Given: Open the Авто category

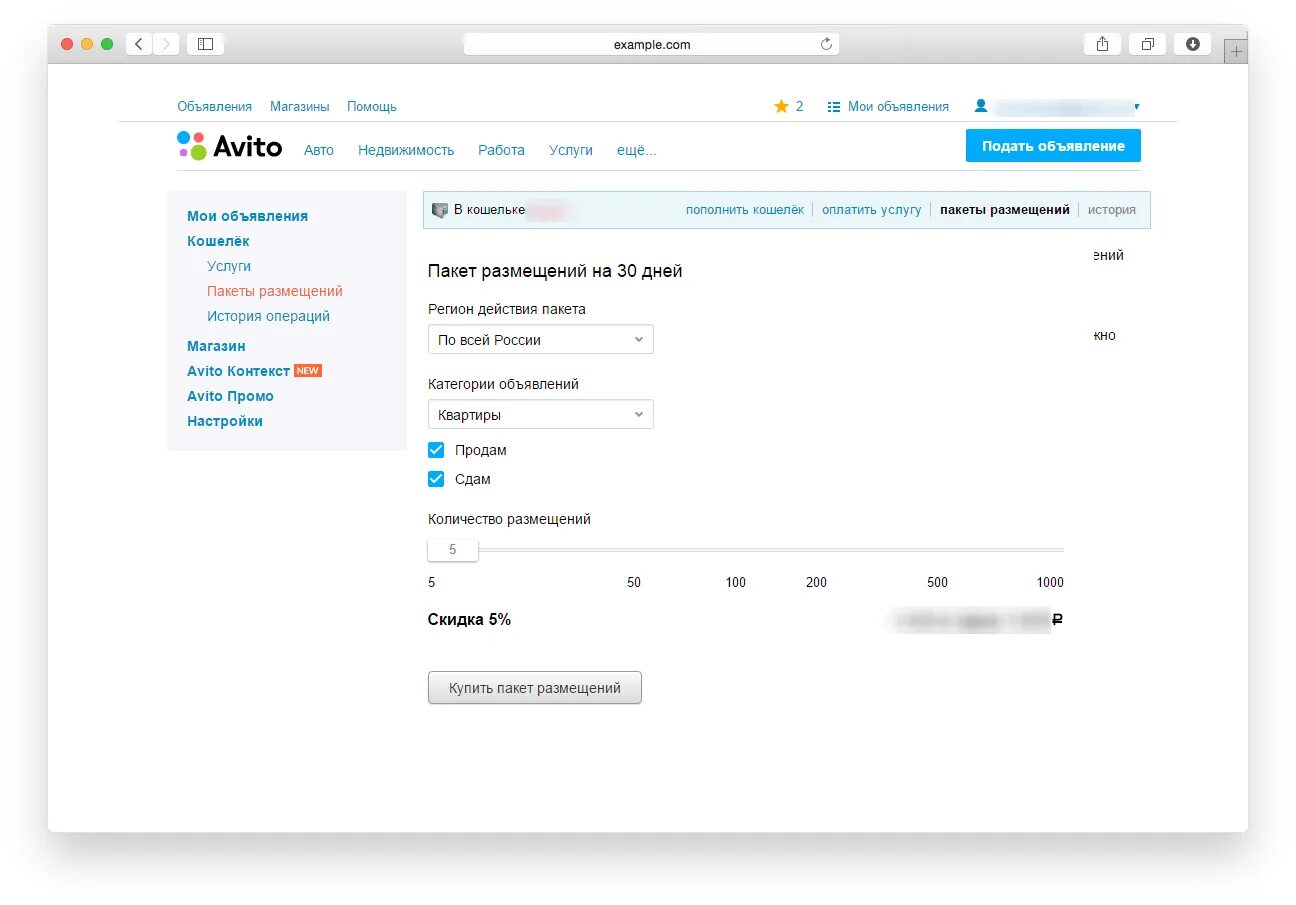Looking at the screenshot, I should (319, 150).
